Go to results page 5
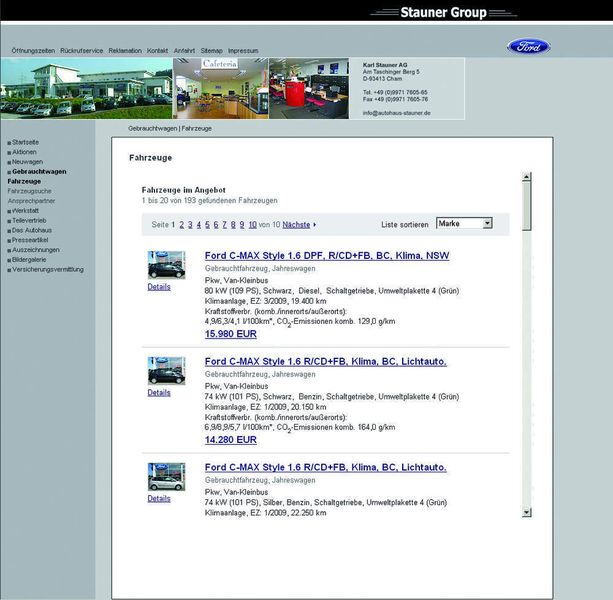613x600 pixels. (x=208, y=225)
